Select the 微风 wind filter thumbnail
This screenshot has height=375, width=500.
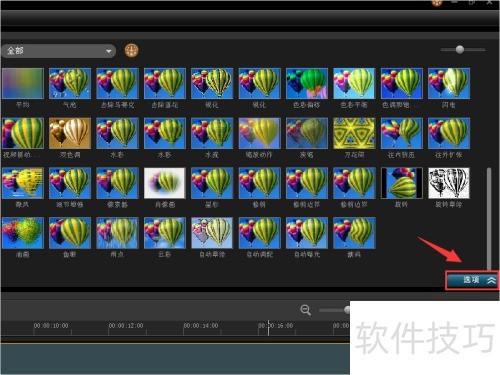pyautogui.click(x=23, y=183)
